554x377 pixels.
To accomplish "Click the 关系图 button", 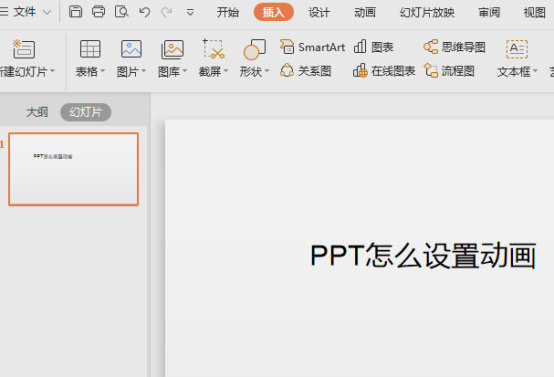I will coord(306,71).
